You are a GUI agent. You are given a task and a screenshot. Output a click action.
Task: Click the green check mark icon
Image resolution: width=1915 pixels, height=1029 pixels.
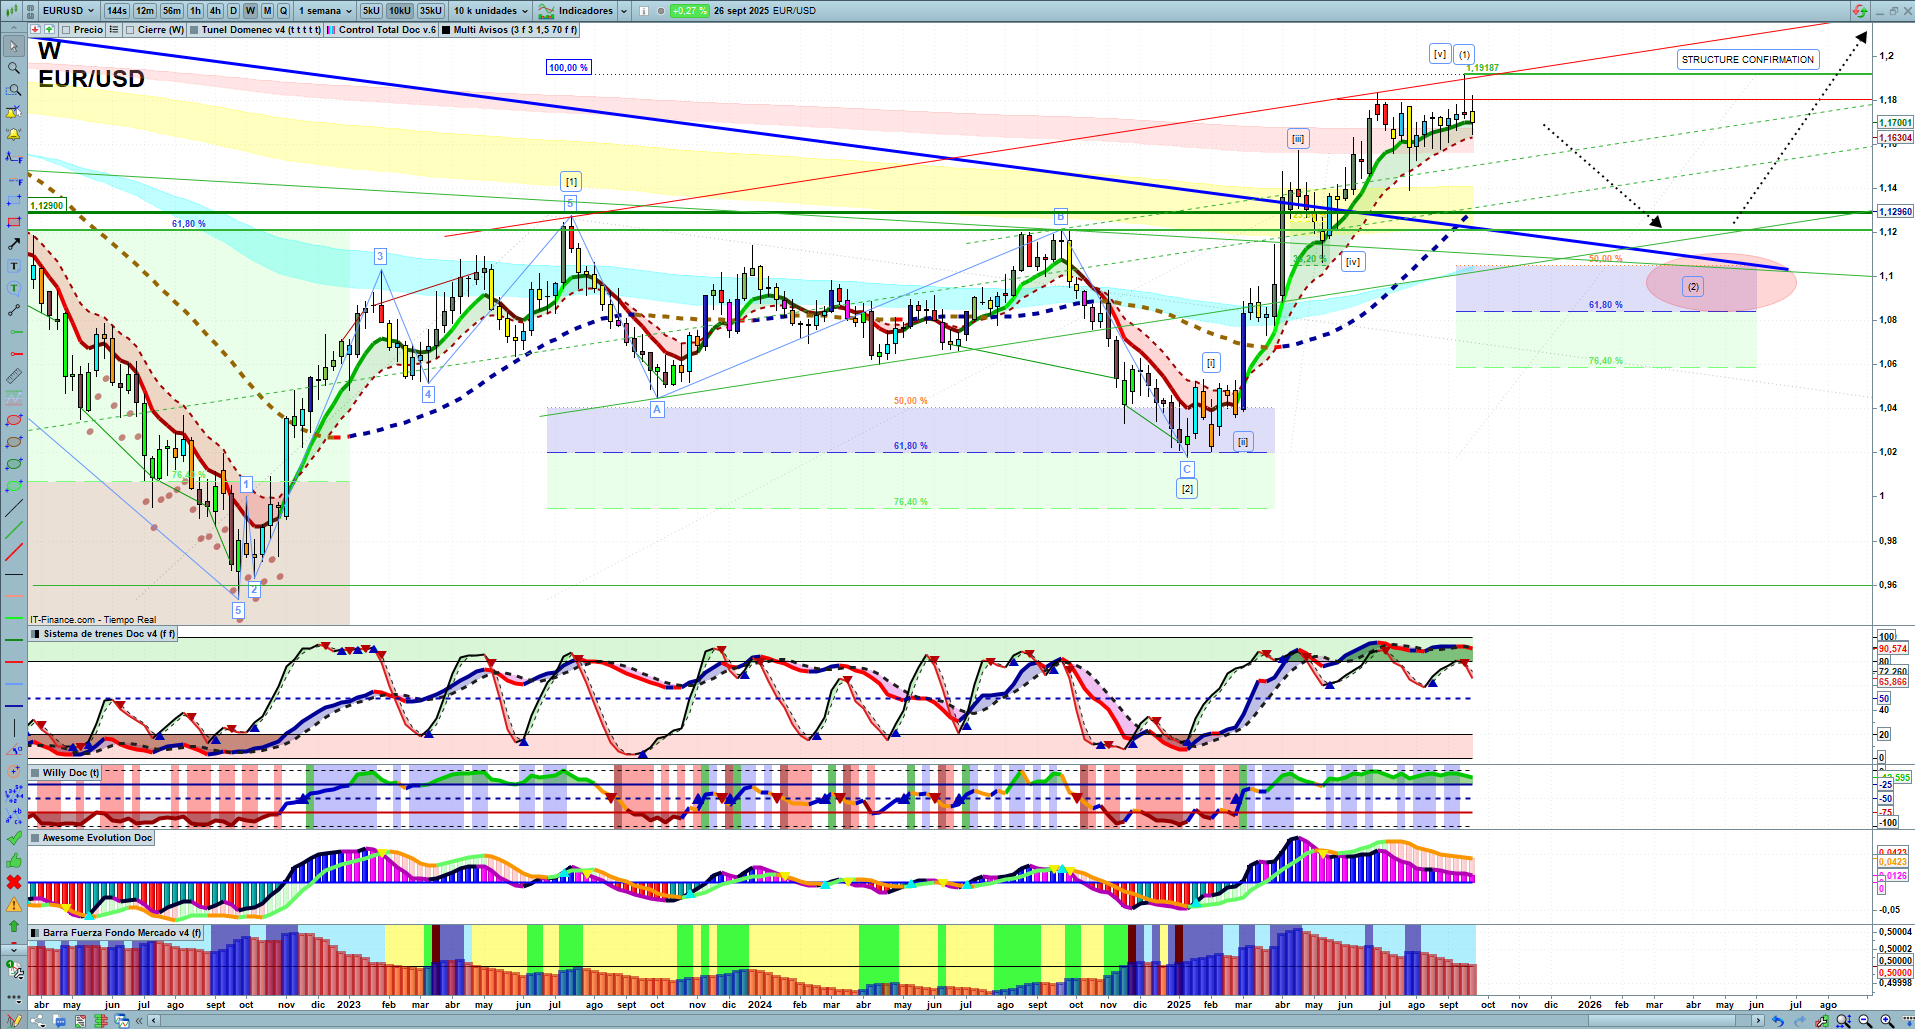click(x=14, y=838)
